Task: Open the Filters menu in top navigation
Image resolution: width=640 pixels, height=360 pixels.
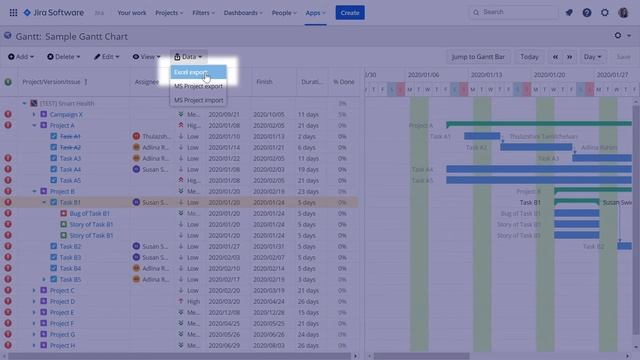Action: click(x=203, y=13)
